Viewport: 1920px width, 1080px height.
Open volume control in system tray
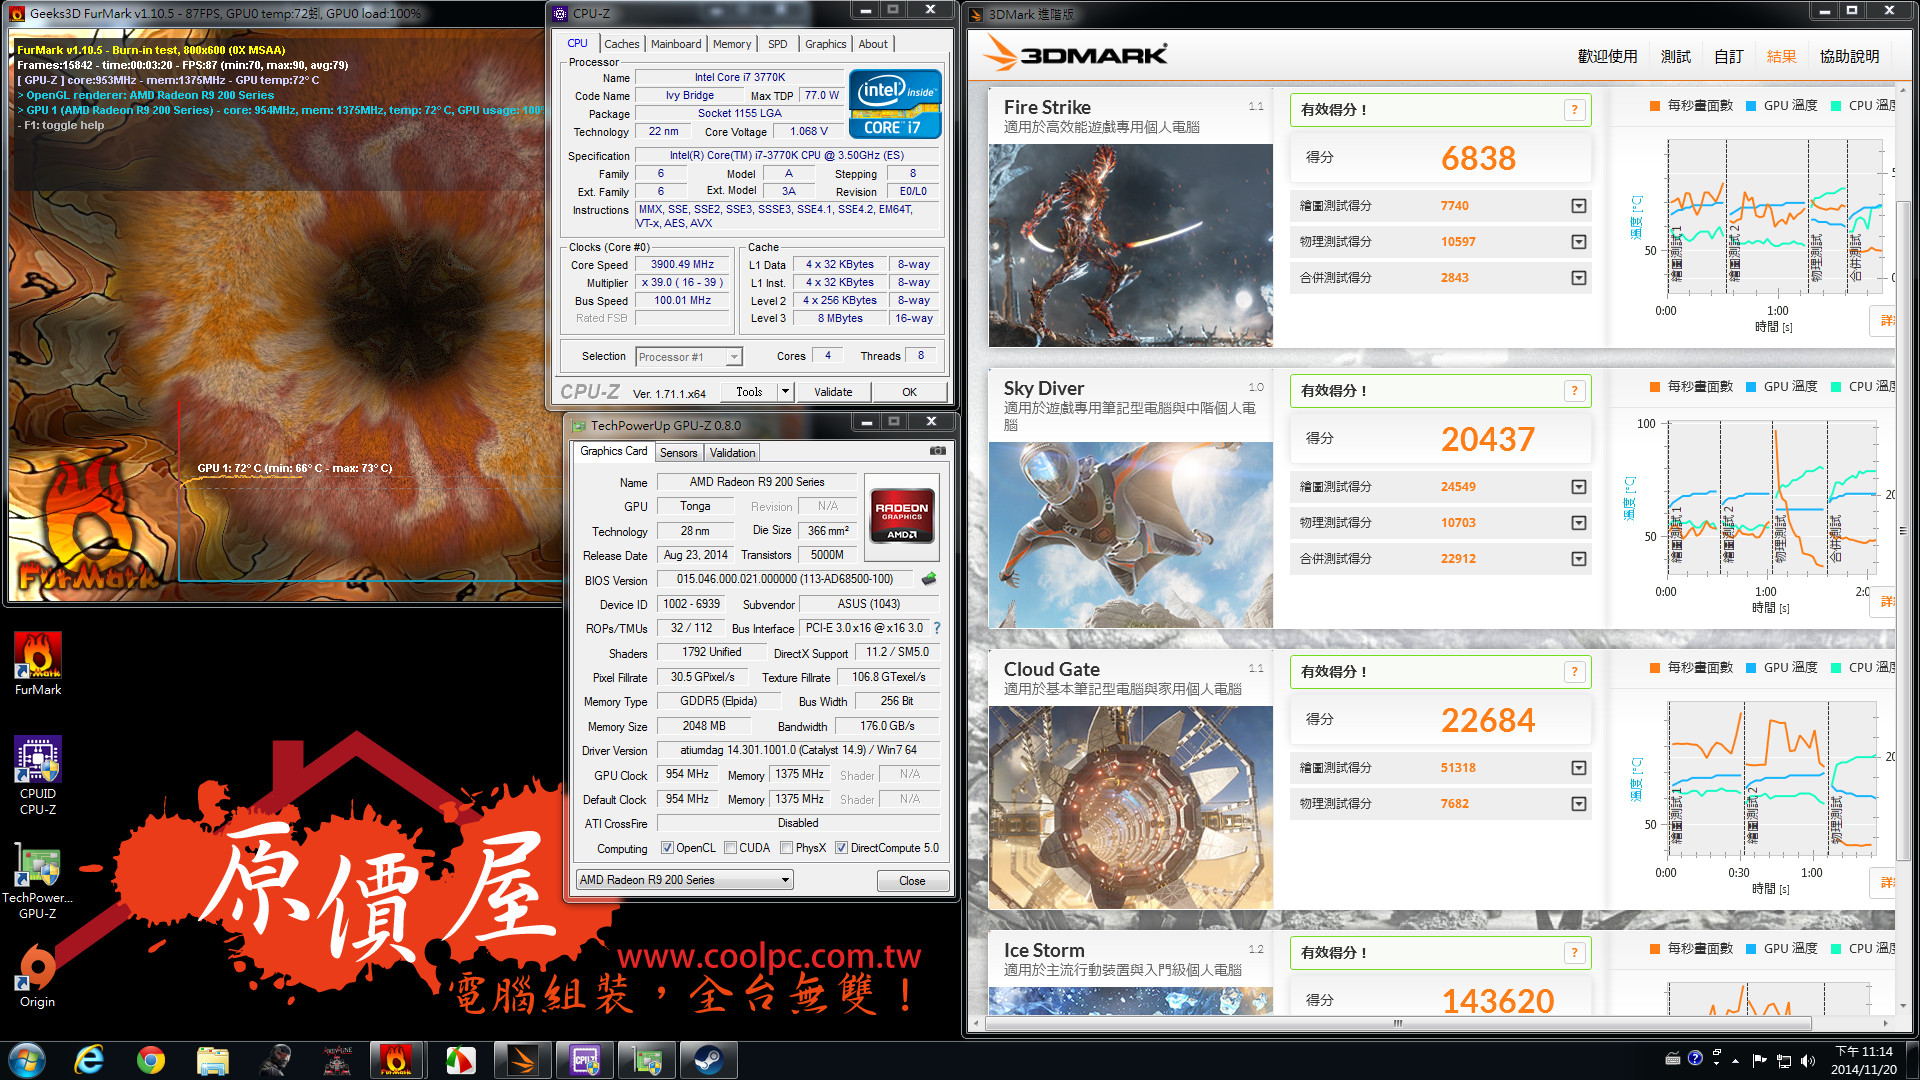click(1807, 1060)
